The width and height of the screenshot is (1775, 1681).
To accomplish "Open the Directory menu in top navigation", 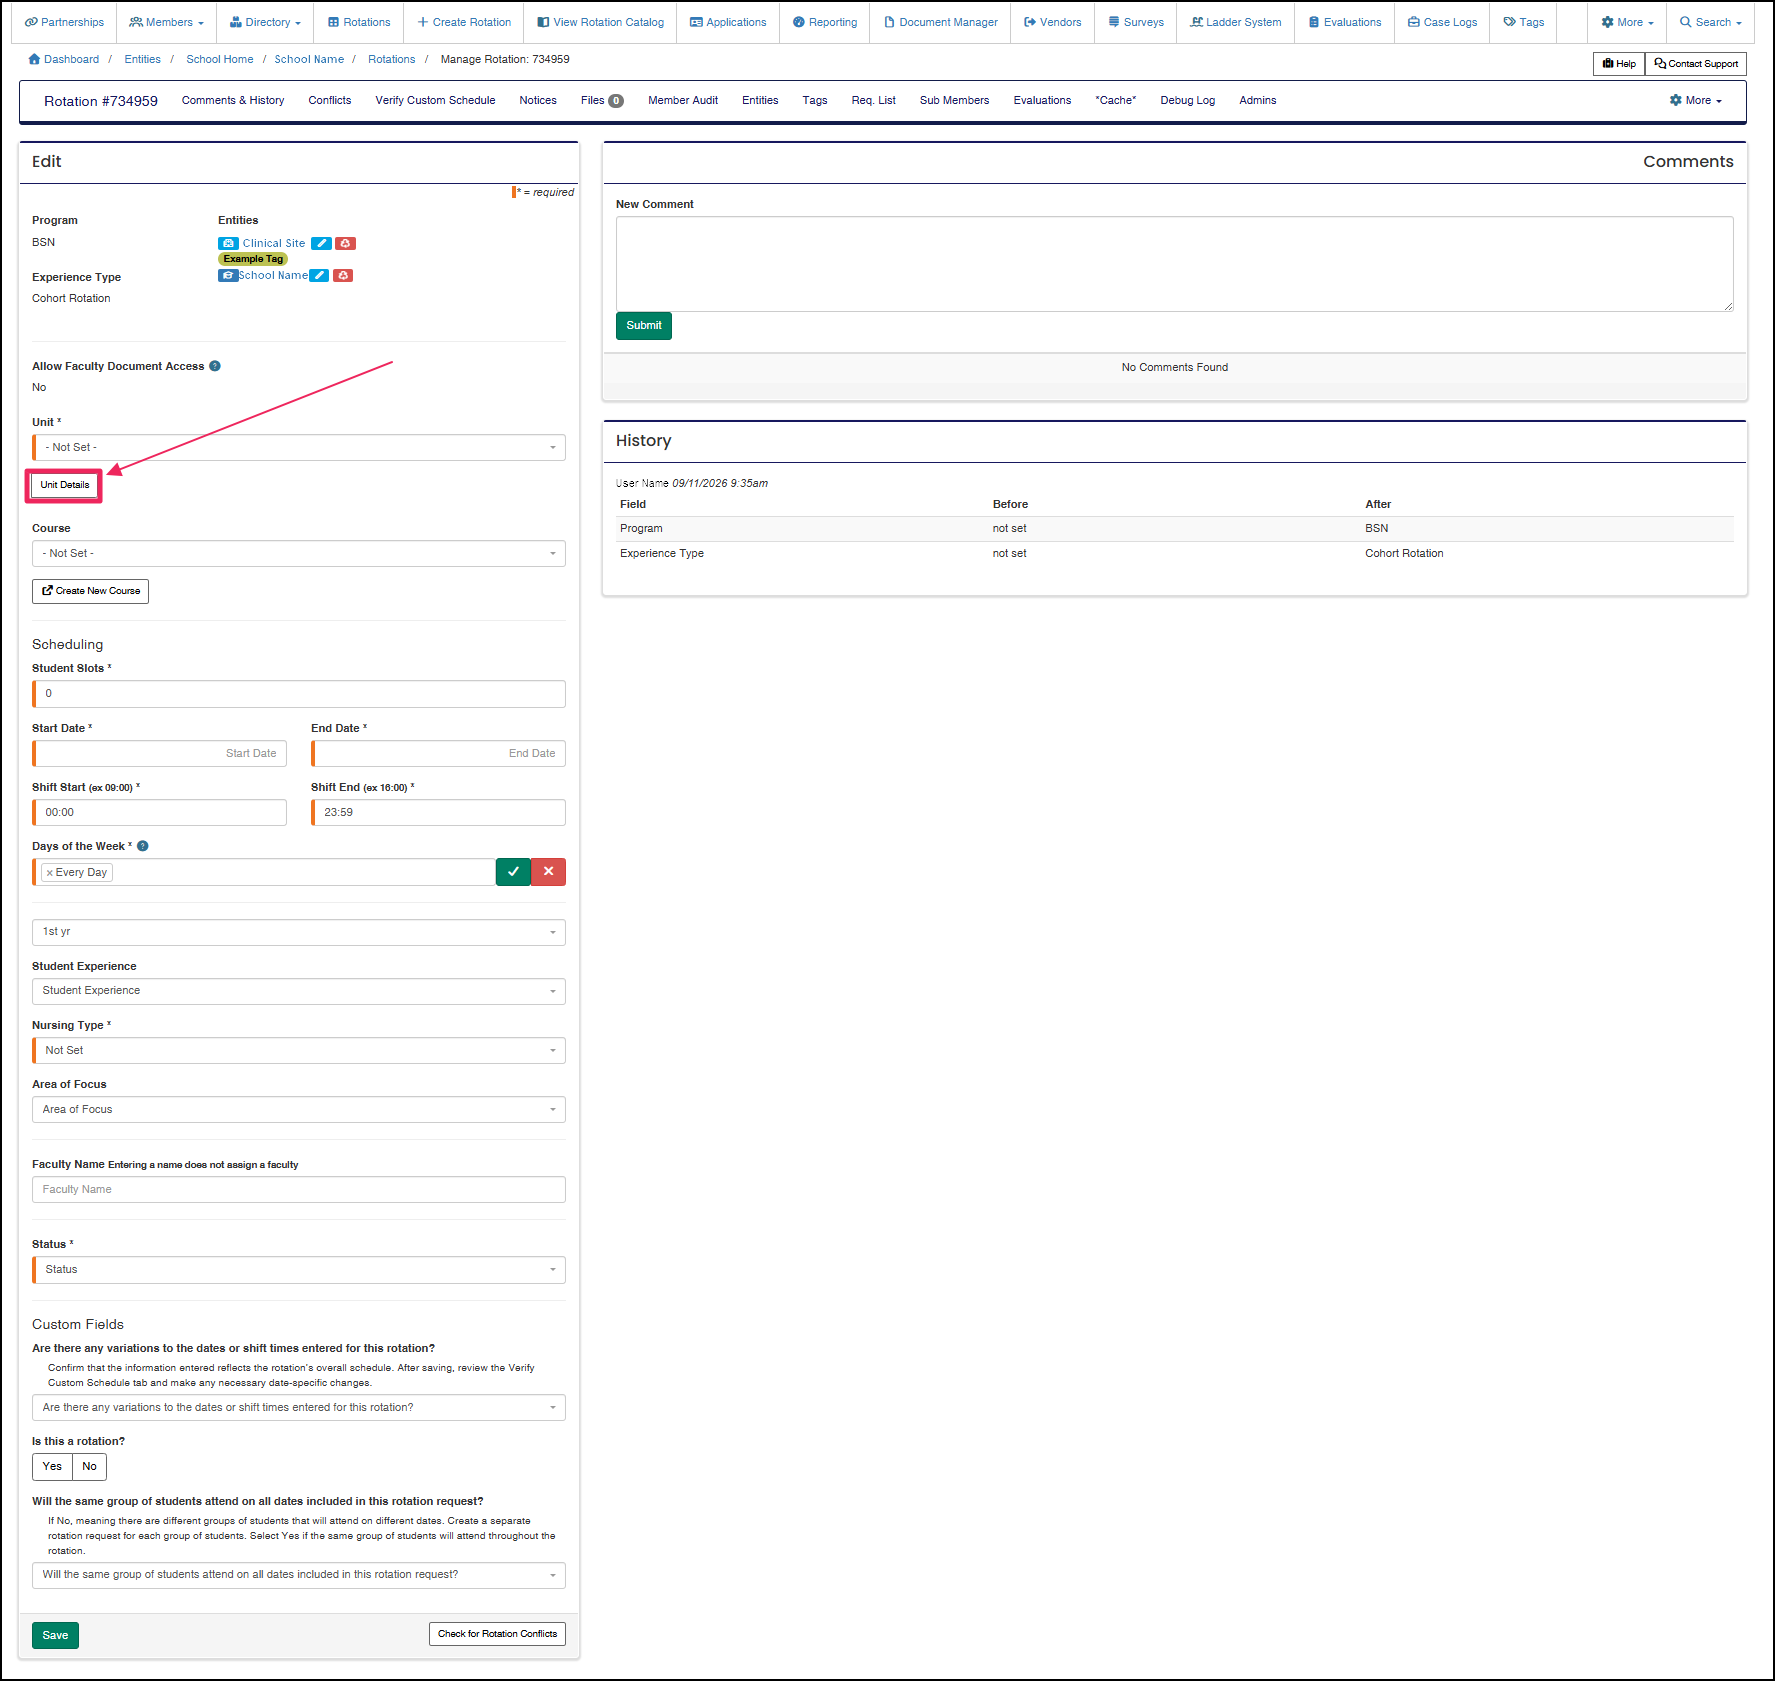I will tap(265, 22).
